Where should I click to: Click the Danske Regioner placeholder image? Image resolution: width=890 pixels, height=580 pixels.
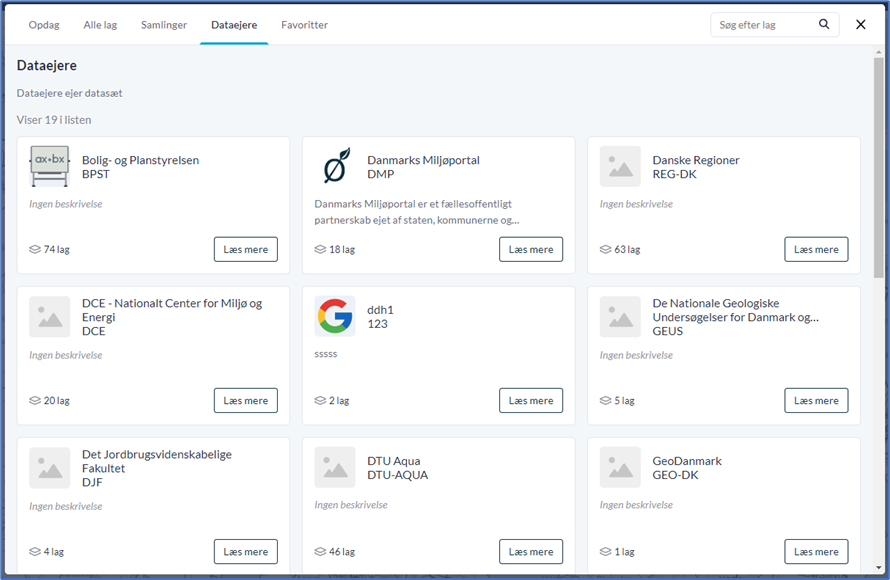coord(620,166)
